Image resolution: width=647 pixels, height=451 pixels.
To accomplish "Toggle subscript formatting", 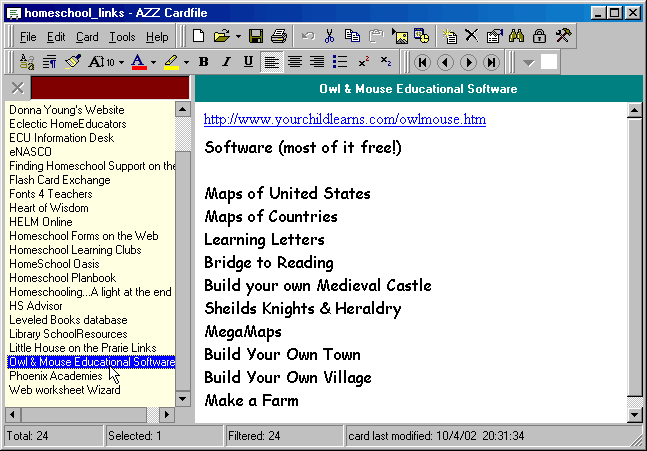I will pyautogui.click(x=386, y=62).
